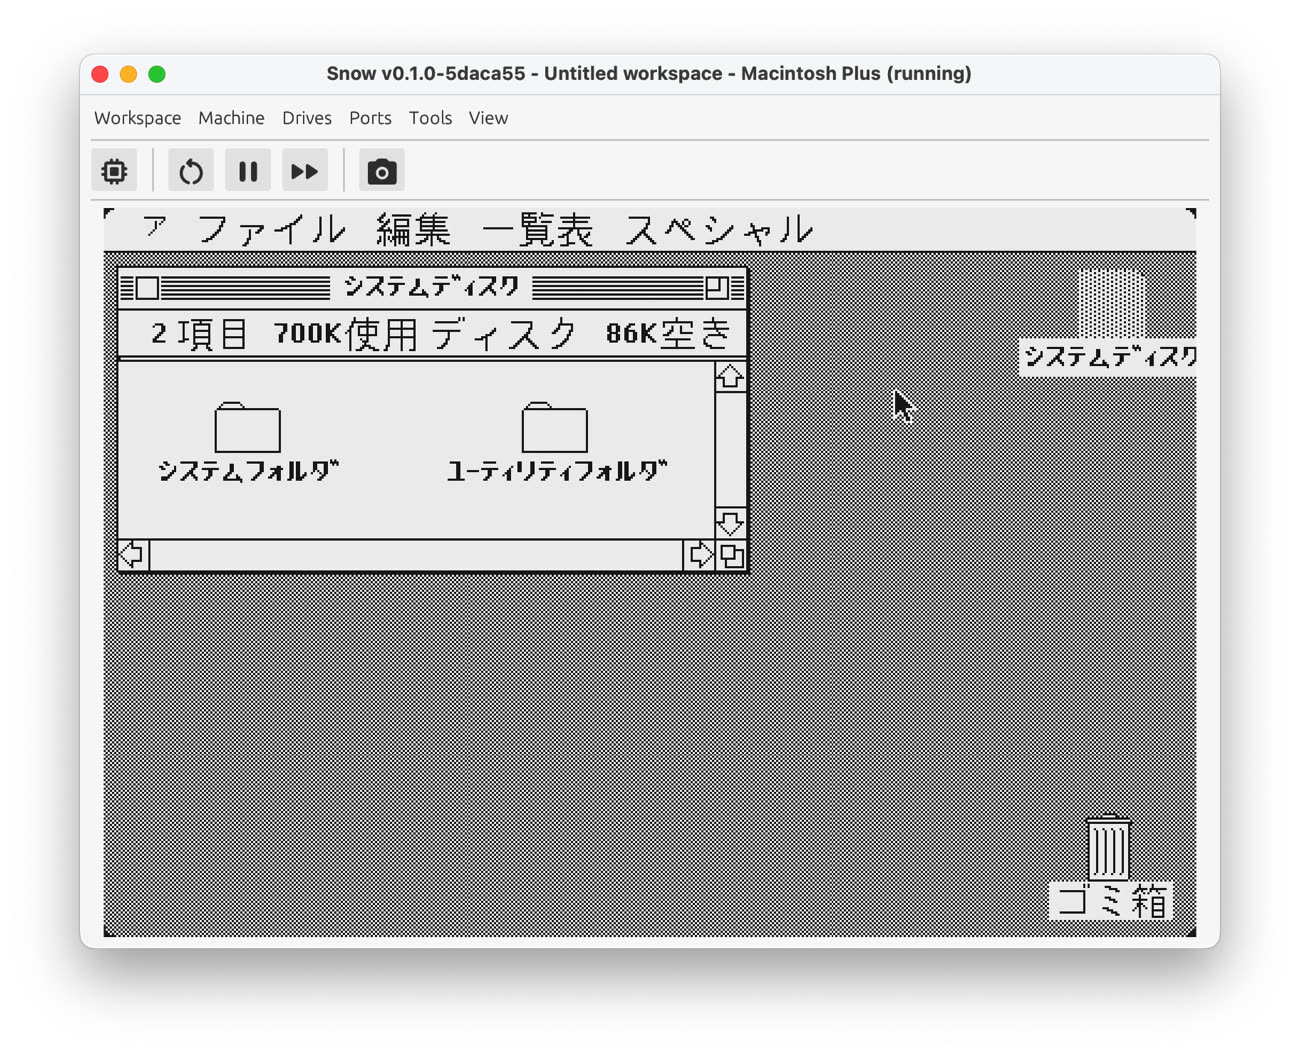The width and height of the screenshot is (1300, 1054).
Task: Click the vertical scrollbar up arrow
Action: coord(730,377)
